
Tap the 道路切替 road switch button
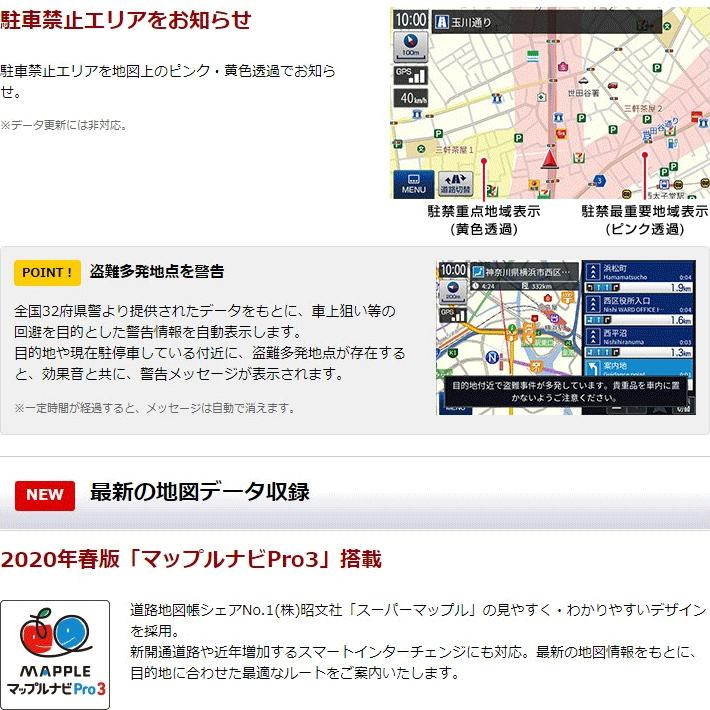[453, 183]
